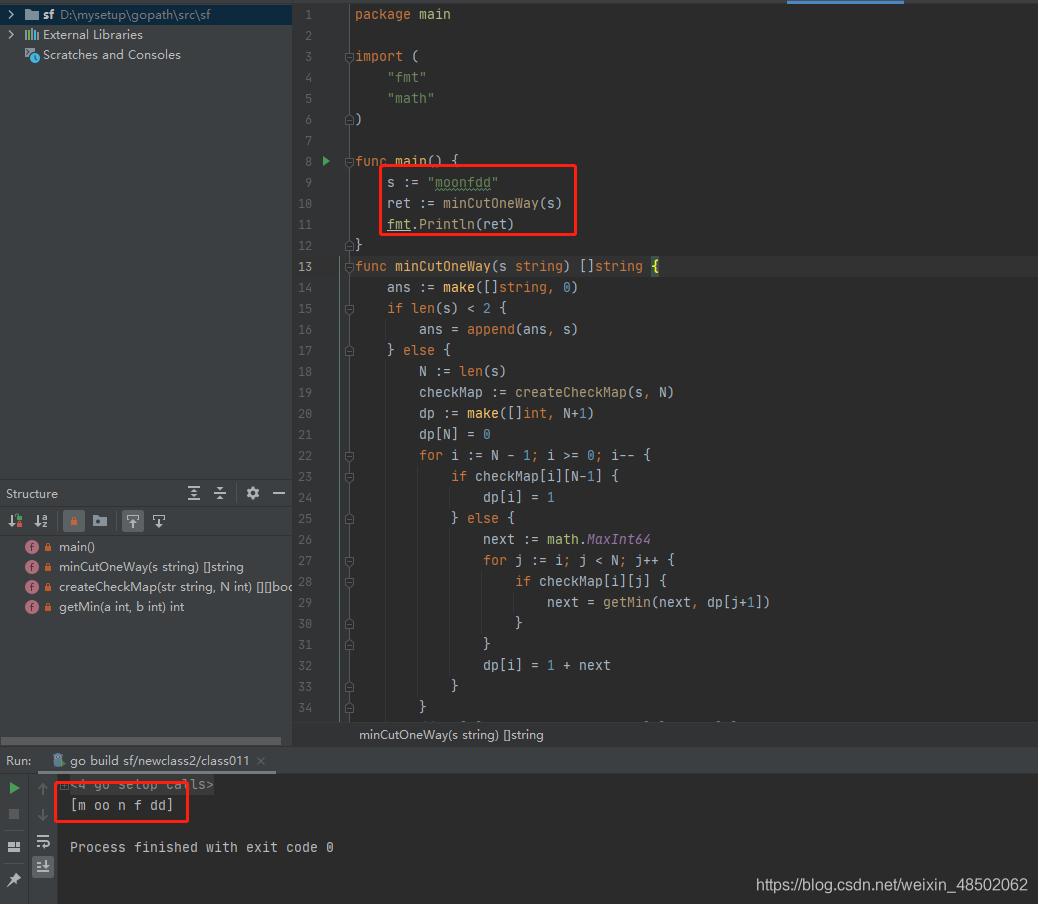
Task: Collapse the for i := N - 1 loop fold
Action: (x=349, y=456)
